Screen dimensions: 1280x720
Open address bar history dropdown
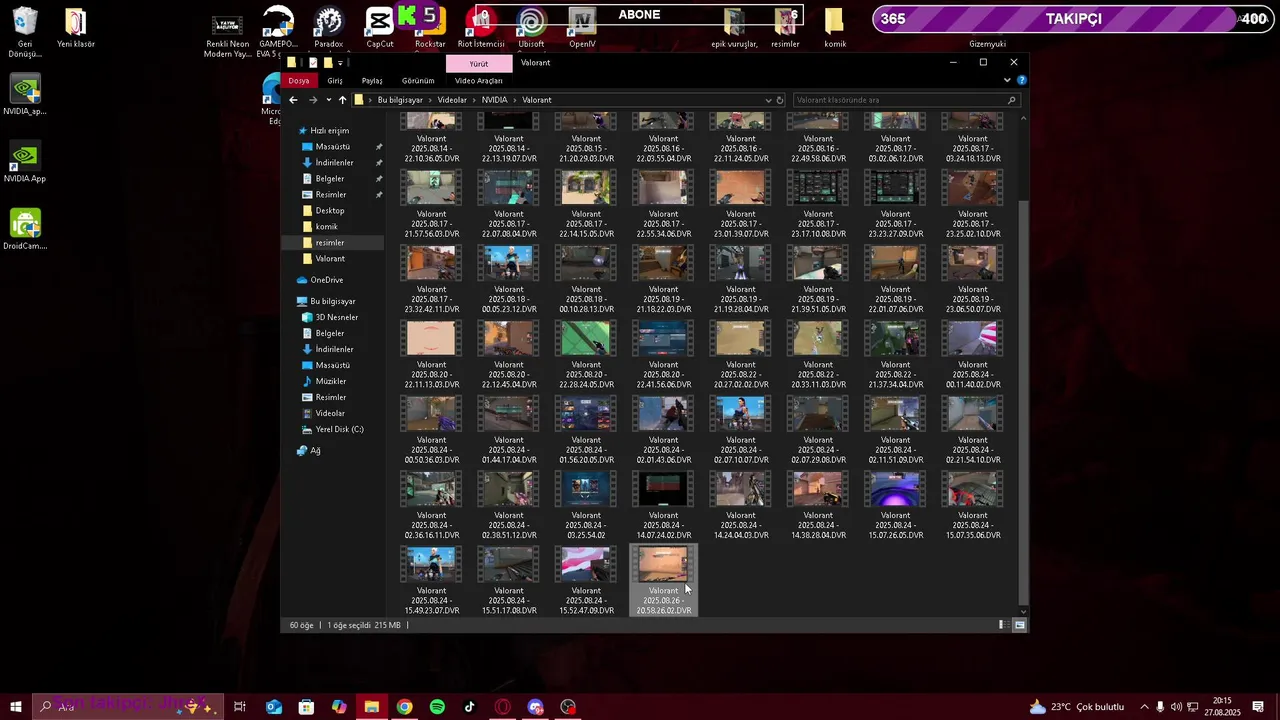(x=768, y=100)
